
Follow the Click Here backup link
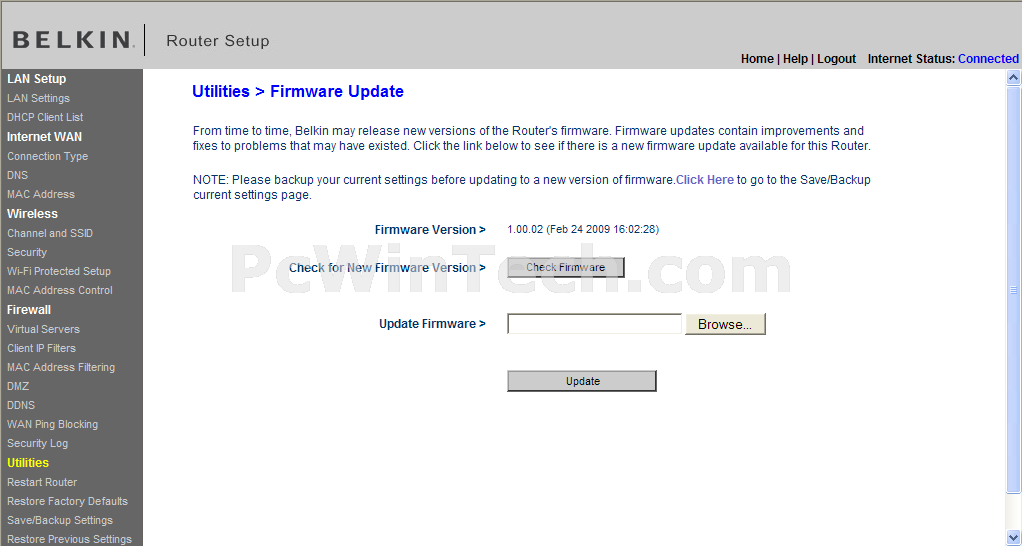pyautogui.click(x=705, y=180)
